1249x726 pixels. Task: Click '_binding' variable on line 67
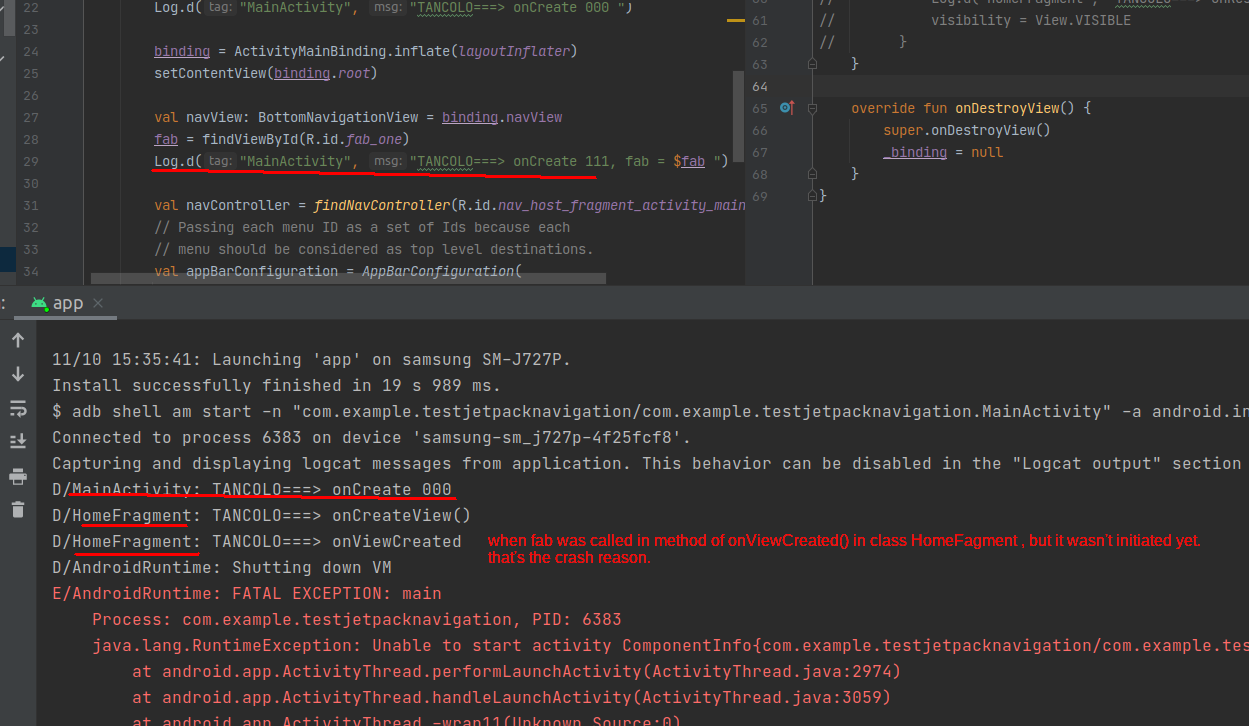(x=915, y=152)
